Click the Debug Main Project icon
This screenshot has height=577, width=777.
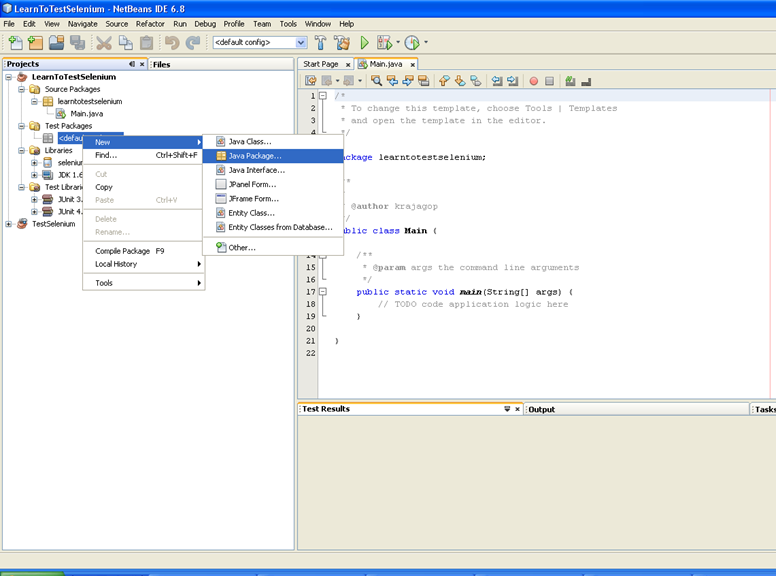(x=384, y=43)
